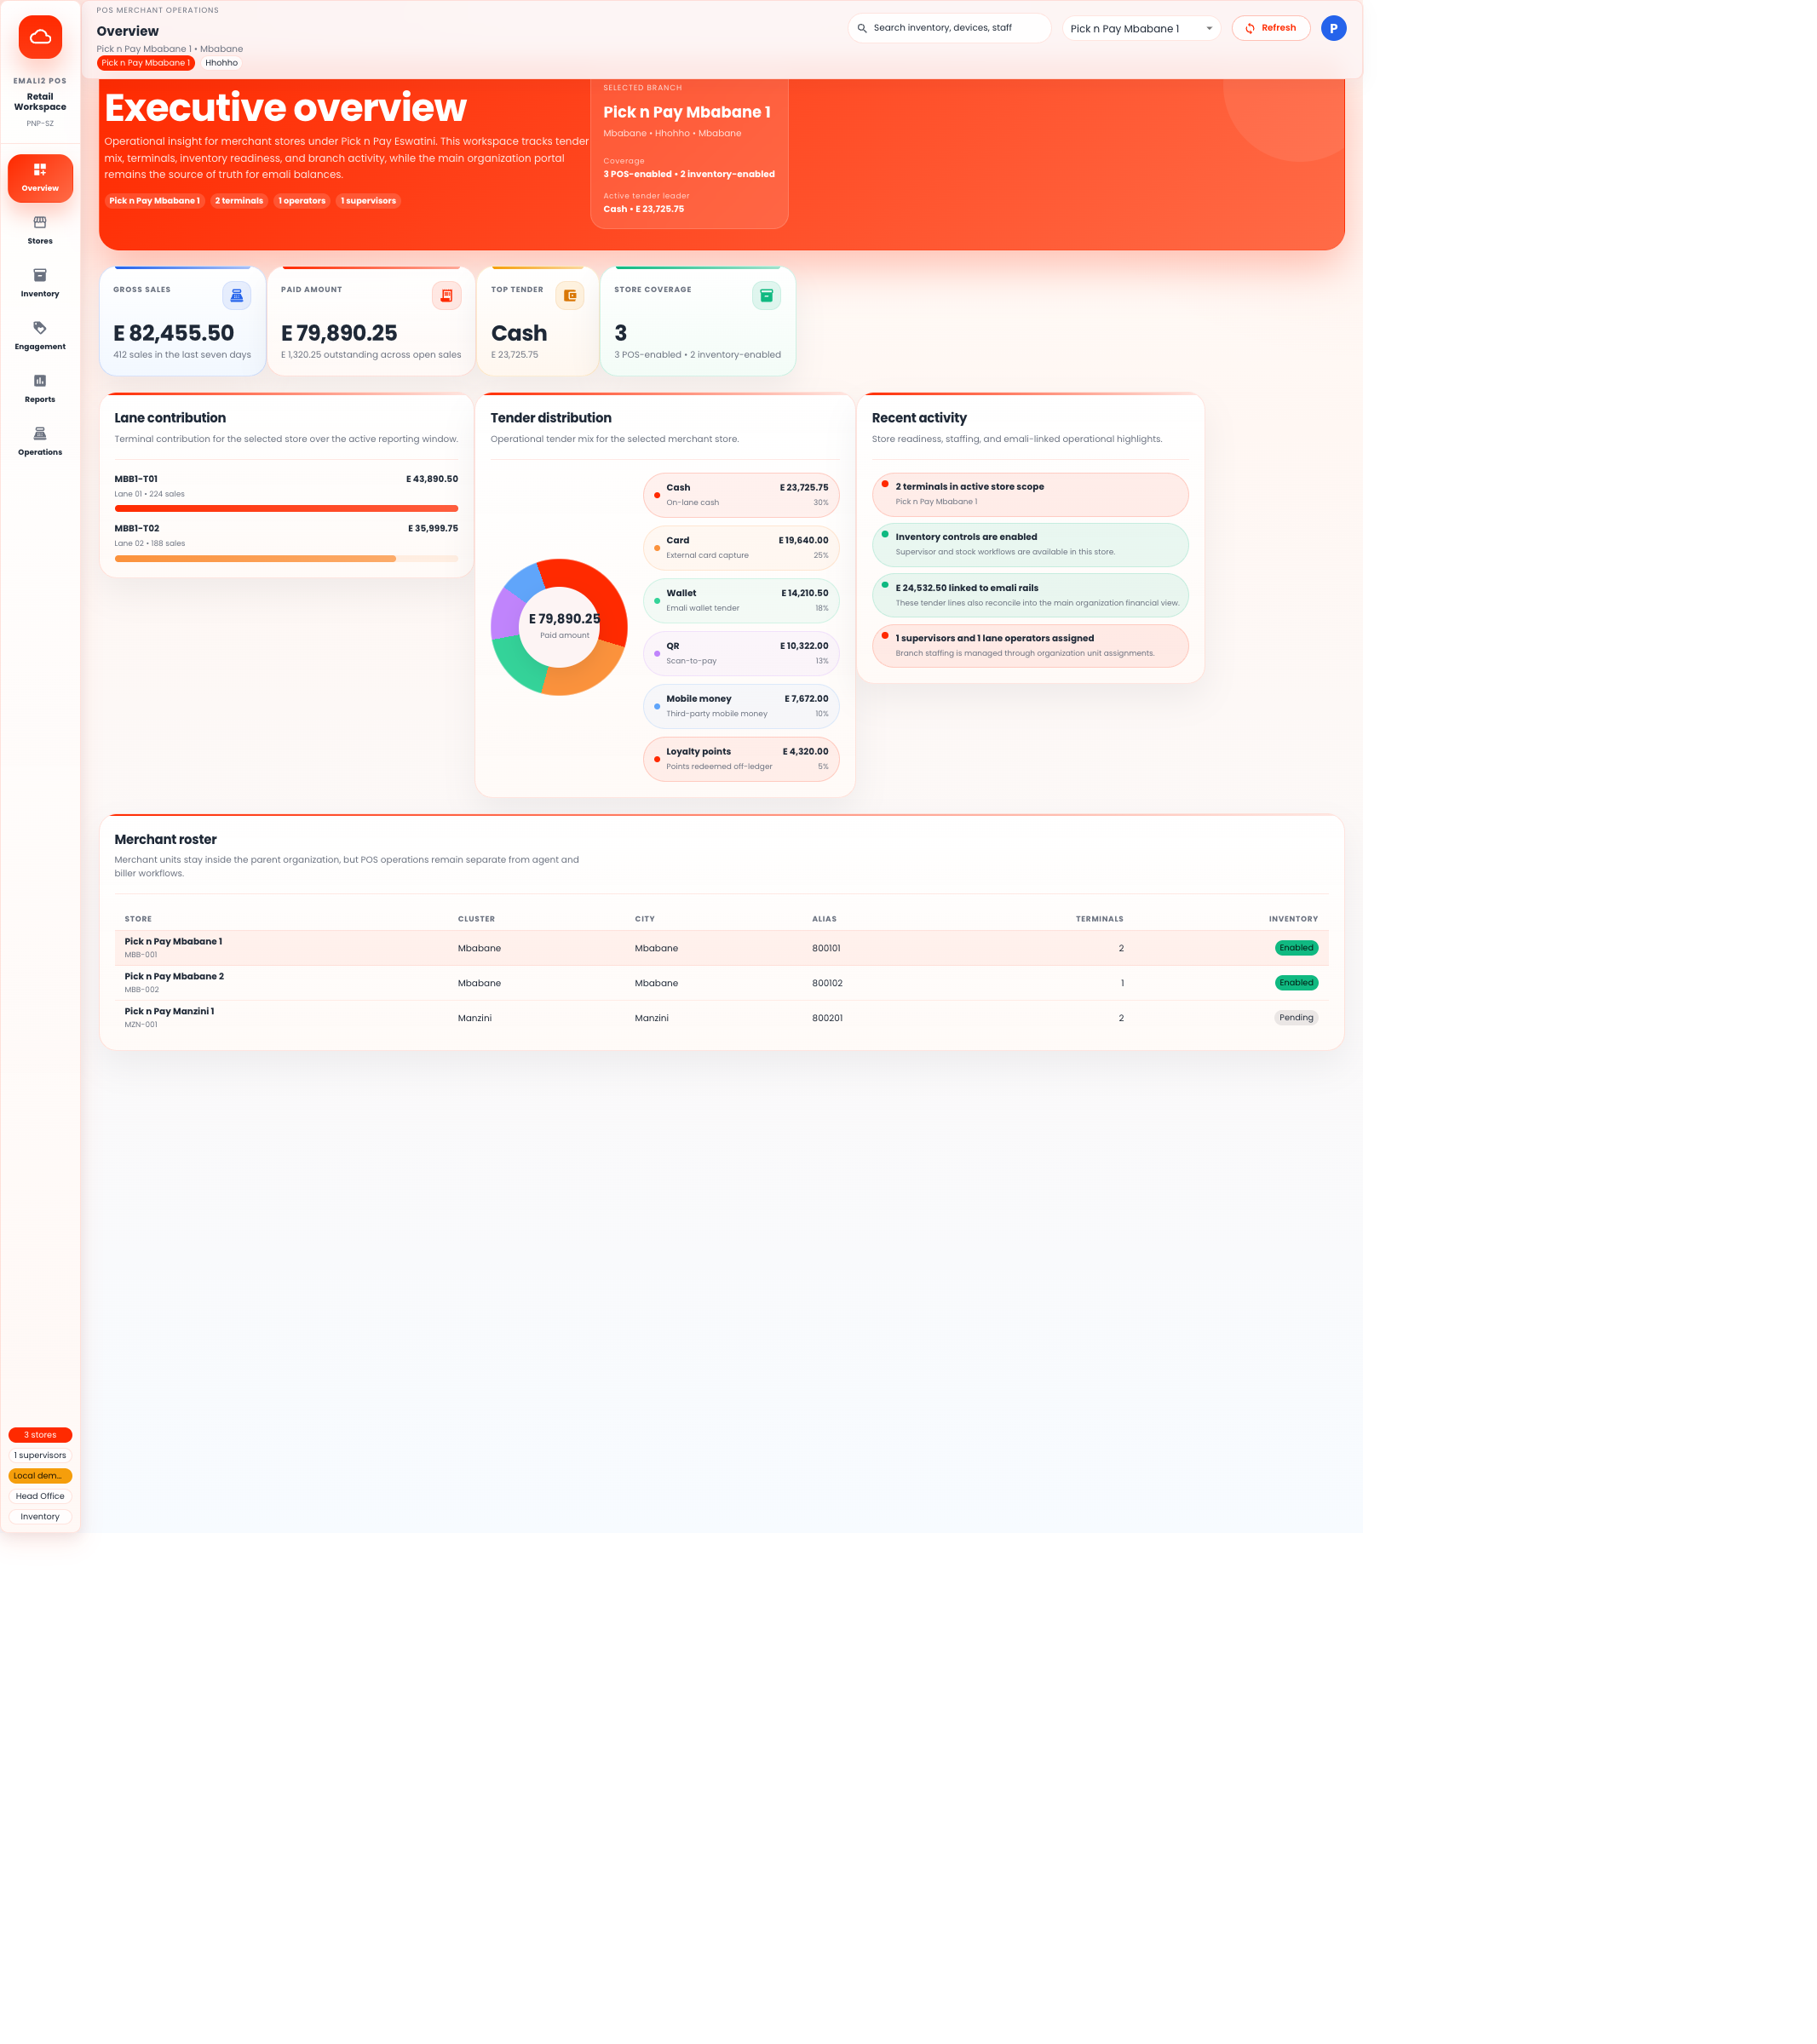Select the QR scan-to-pay tender row

pyautogui.click(x=741, y=654)
